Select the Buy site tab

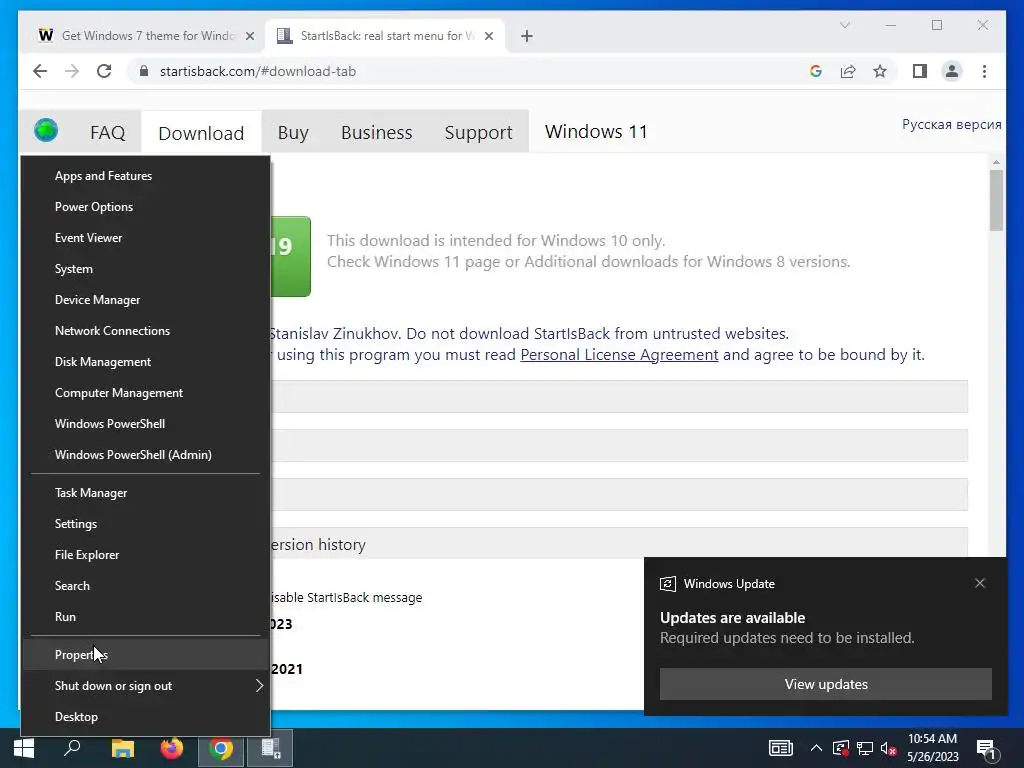(x=293, y=133)
